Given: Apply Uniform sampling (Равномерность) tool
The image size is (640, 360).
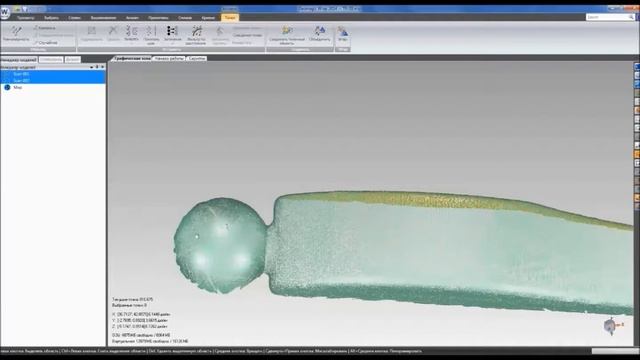Looking at the screenshot, I should [x=16, y=34].
